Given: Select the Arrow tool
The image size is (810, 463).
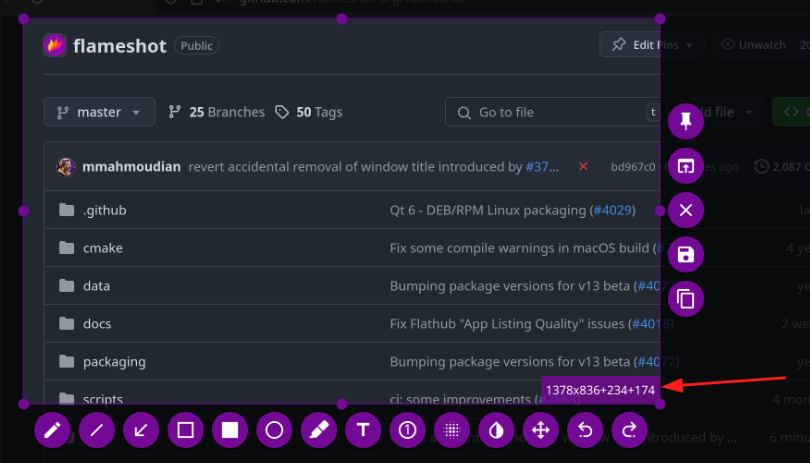Looking at the screenshot, I should click(141, 430).
